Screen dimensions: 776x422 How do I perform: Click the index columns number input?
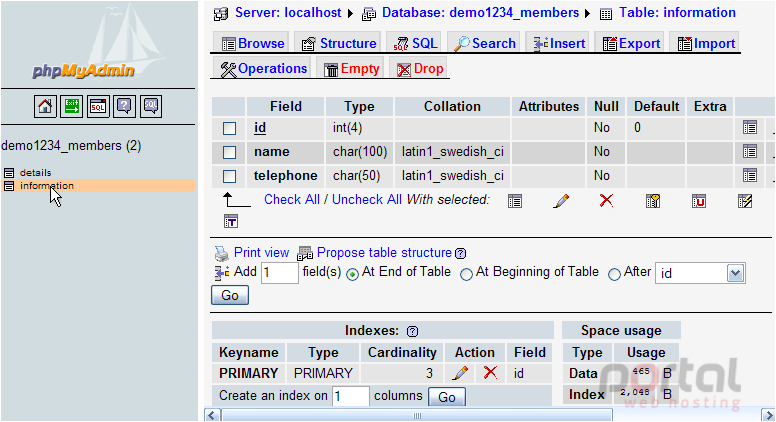click(x=350, y=397)
